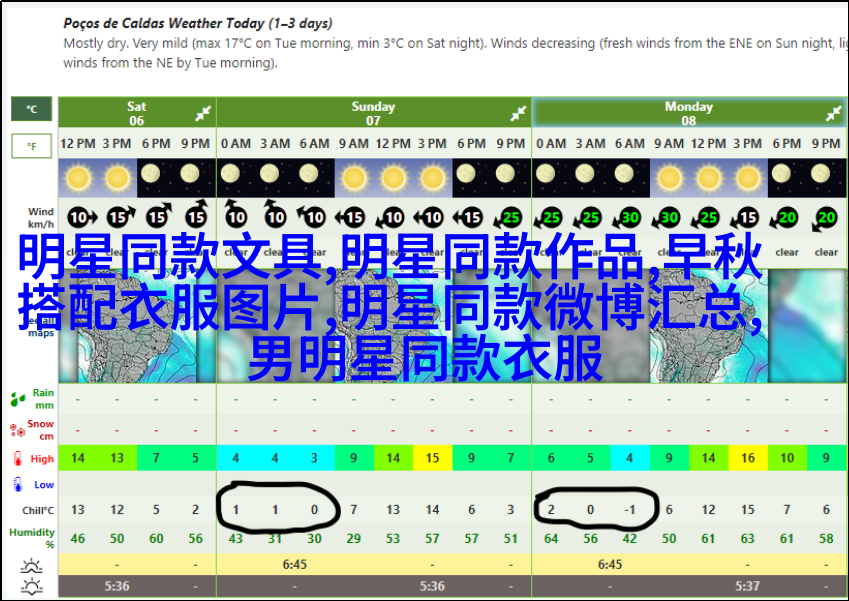The width and height of the screenshot is (849, 601).
Task: Click the Low temperature thermometer icon
Action: pos(18,485)
